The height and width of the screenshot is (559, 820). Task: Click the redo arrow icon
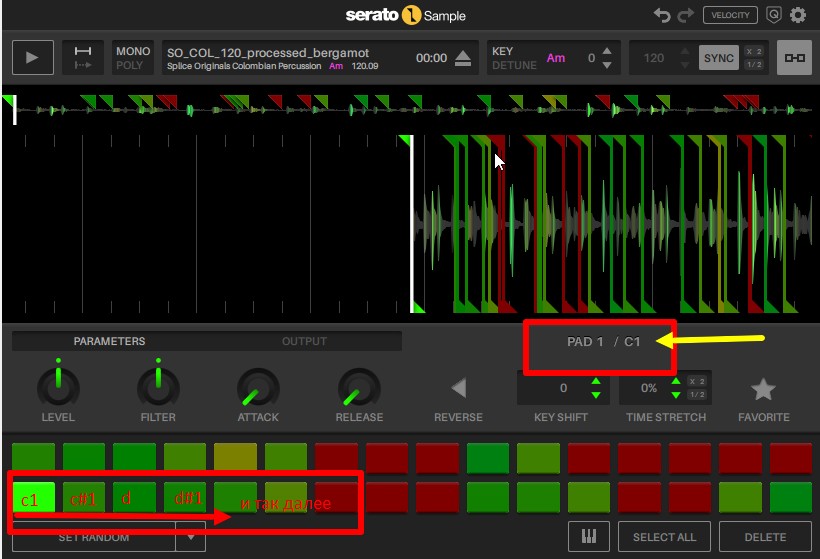[x=685, y=15]
